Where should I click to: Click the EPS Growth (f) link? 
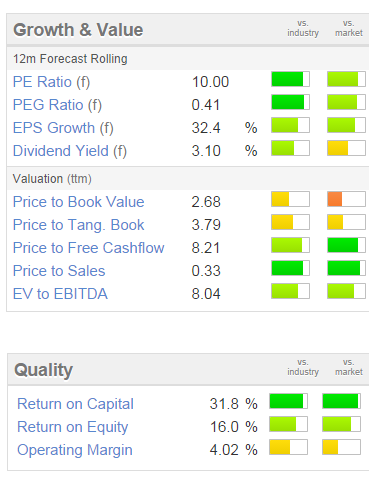[x=63, y=128]
